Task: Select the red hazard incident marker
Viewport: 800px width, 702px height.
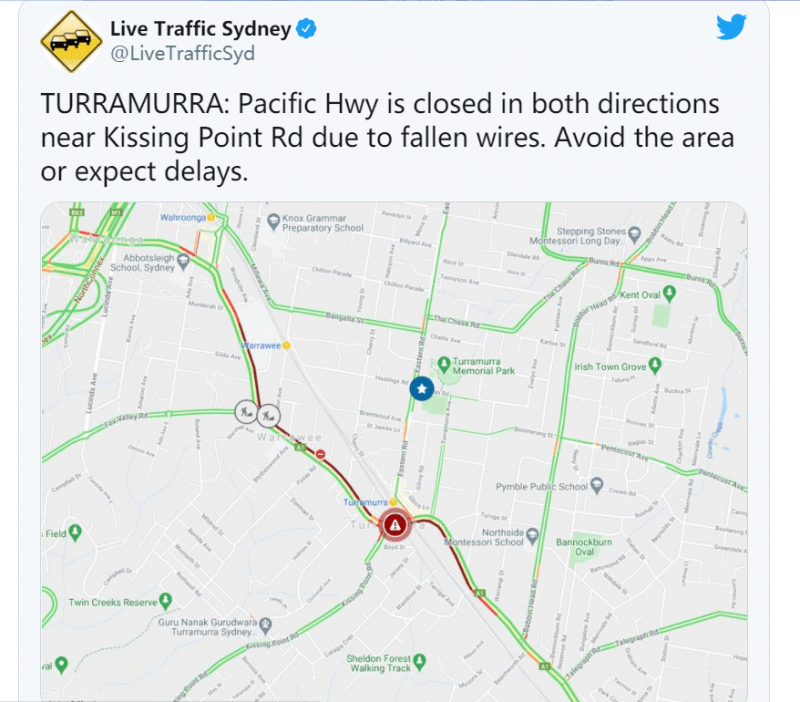Action: pyautogui.click(x=395, y=524)
